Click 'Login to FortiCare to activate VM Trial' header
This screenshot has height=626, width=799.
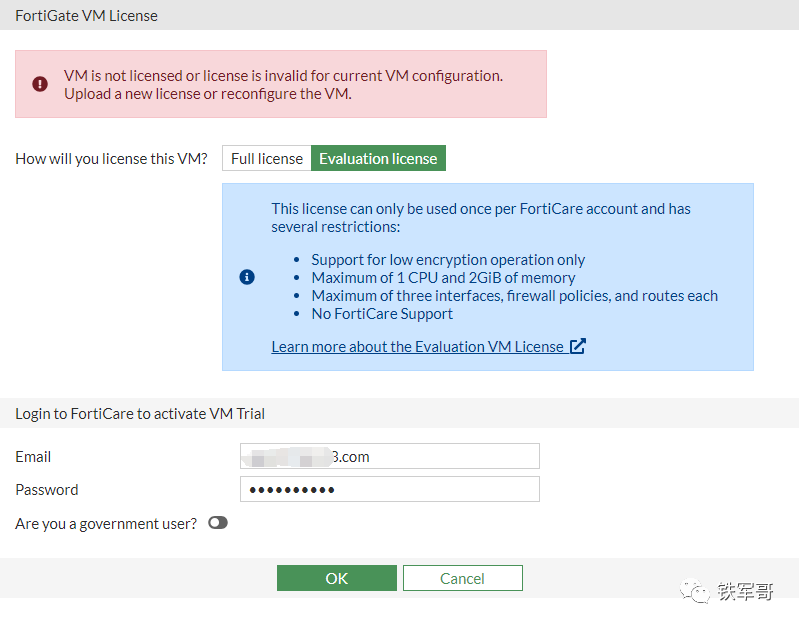click(x=140, y=413)
